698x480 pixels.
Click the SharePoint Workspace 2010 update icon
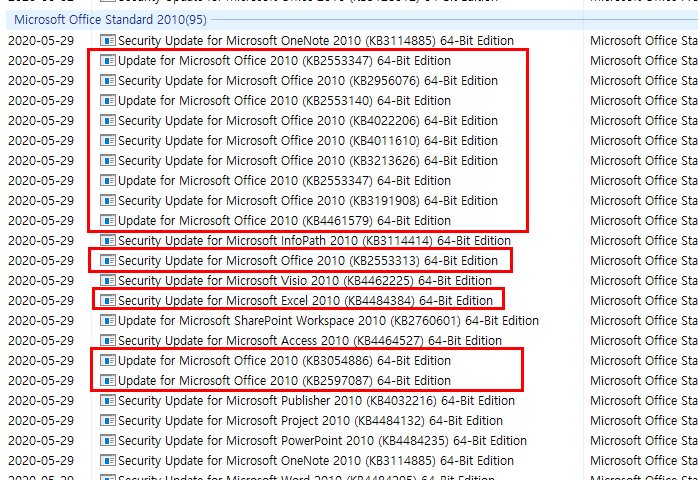[108, 321]
